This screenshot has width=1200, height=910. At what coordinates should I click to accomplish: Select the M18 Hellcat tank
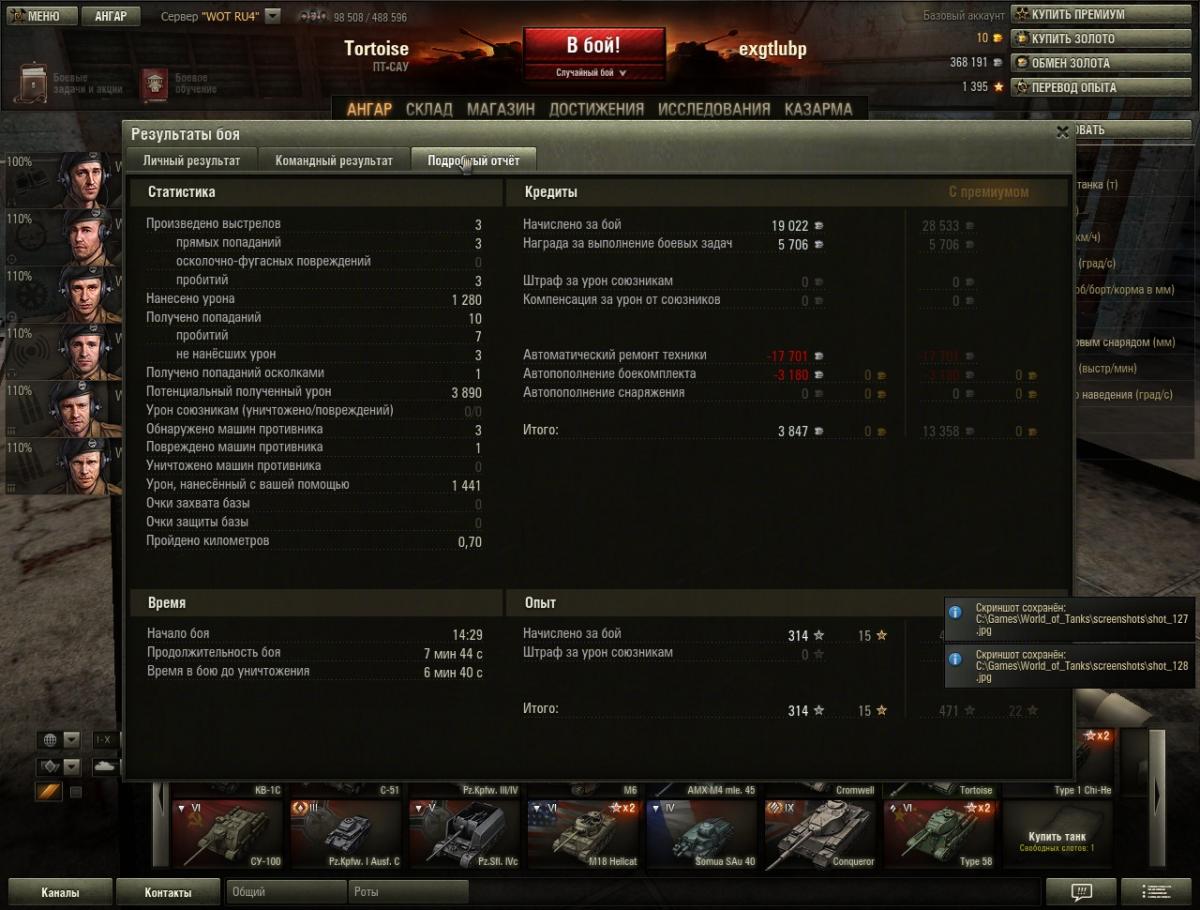click(x=585, y=835)
